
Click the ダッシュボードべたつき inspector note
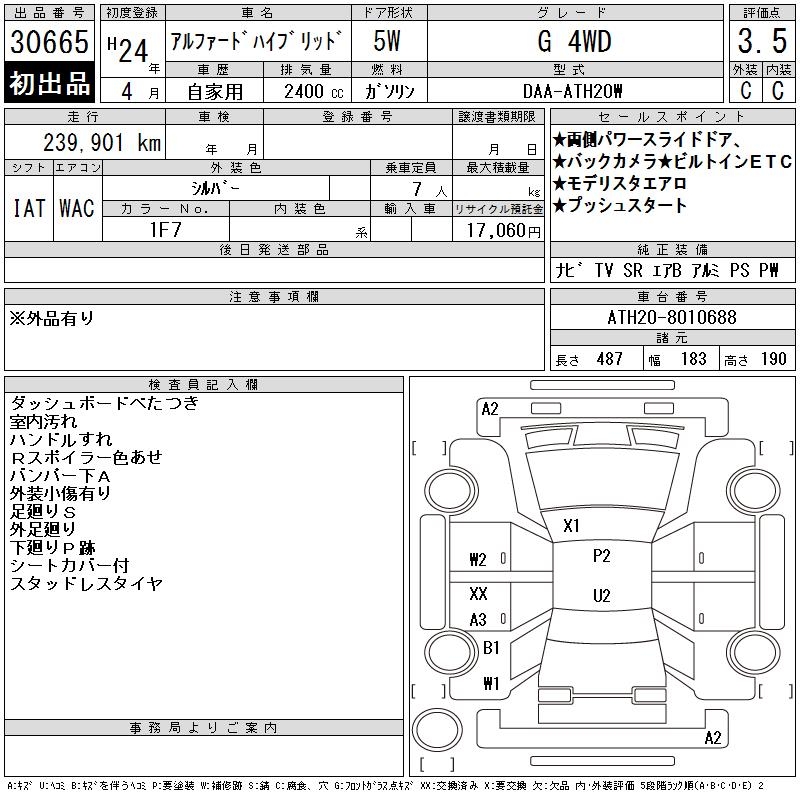104,403
